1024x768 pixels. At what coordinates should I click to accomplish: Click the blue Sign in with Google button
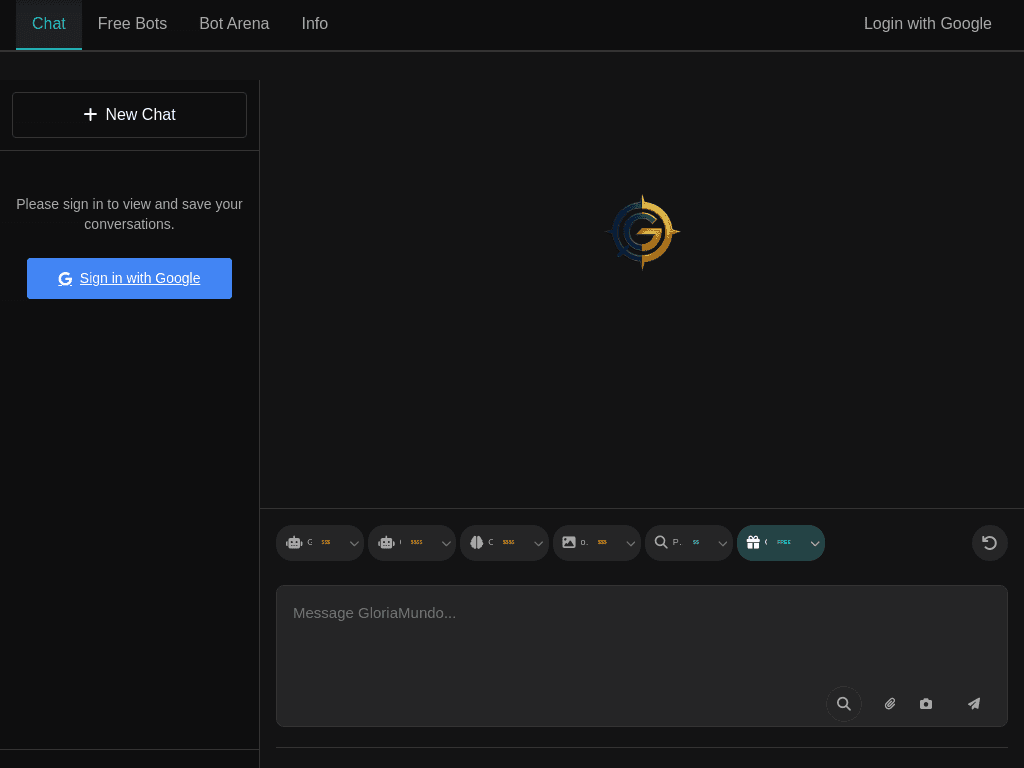tap(129, 278)
